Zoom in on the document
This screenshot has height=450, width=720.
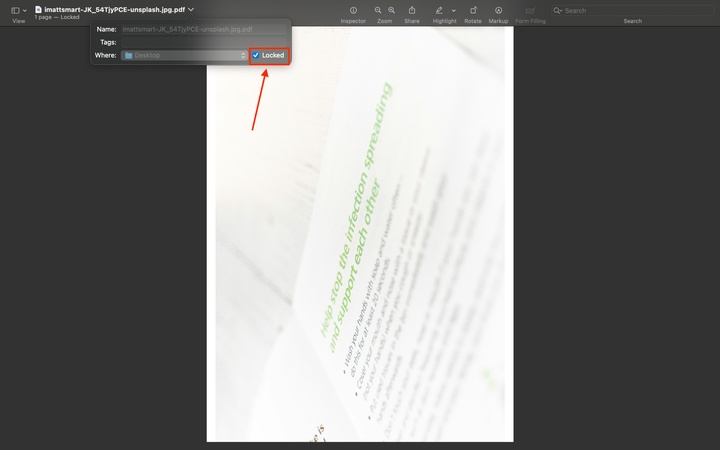pyautogui.click(x=392, y=10)
